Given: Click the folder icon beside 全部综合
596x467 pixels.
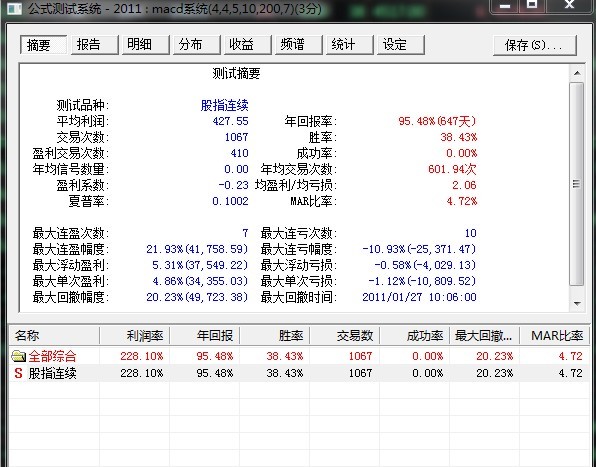Looking at the screenshot, I should point(18,356).
